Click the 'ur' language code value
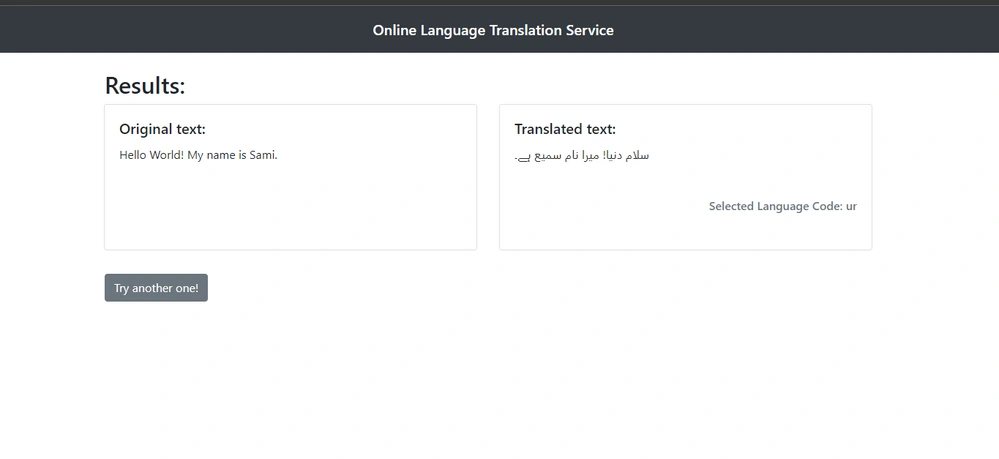Viewport: 999px width, 459px height. (x=851, y=207)
